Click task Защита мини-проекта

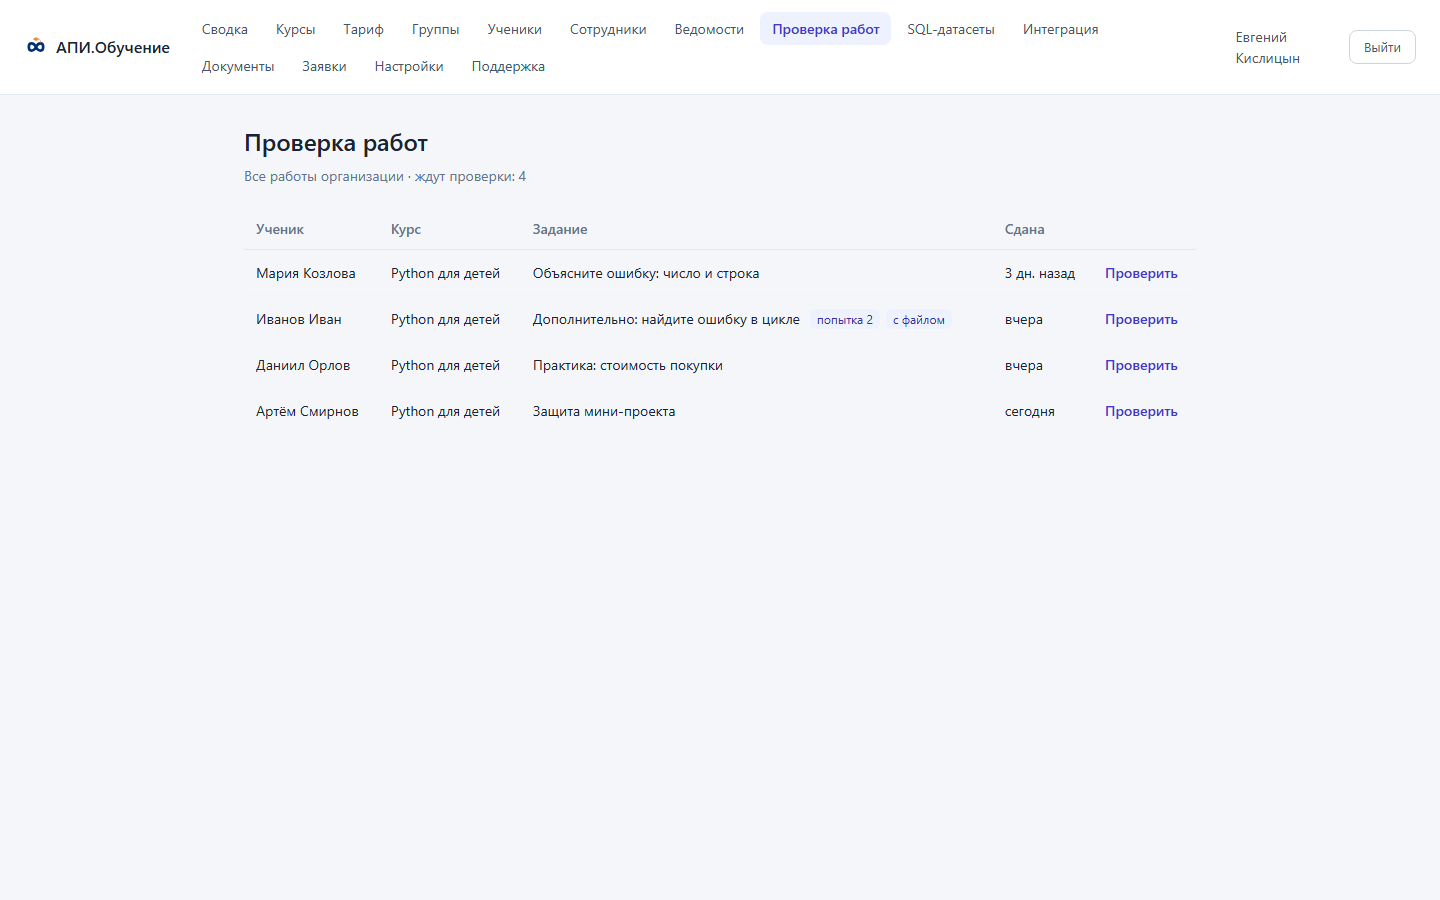click(604, 411)
